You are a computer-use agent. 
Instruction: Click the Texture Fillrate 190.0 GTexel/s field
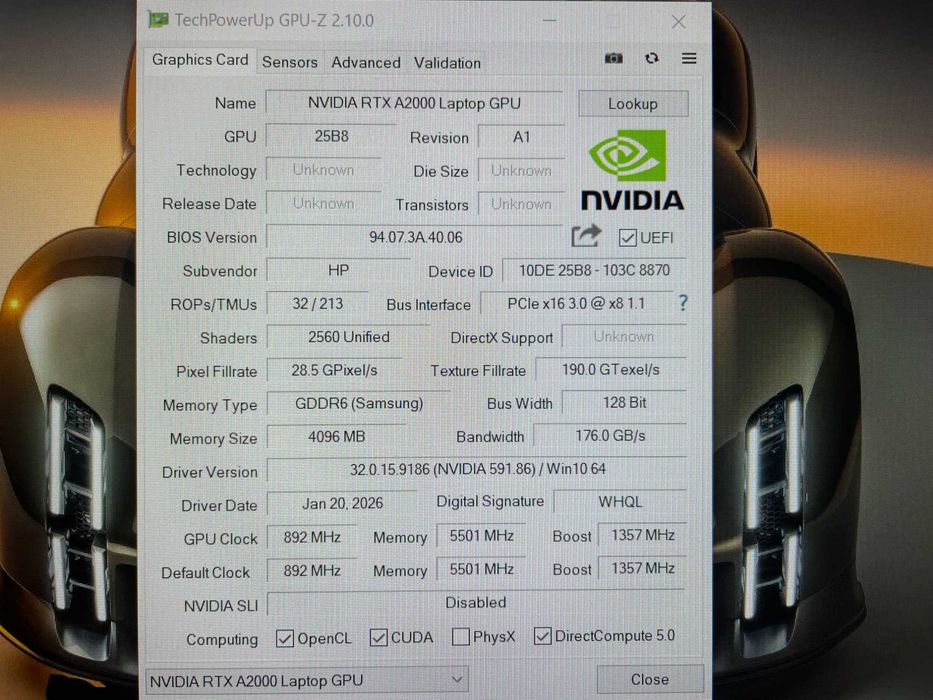(611, 370)
